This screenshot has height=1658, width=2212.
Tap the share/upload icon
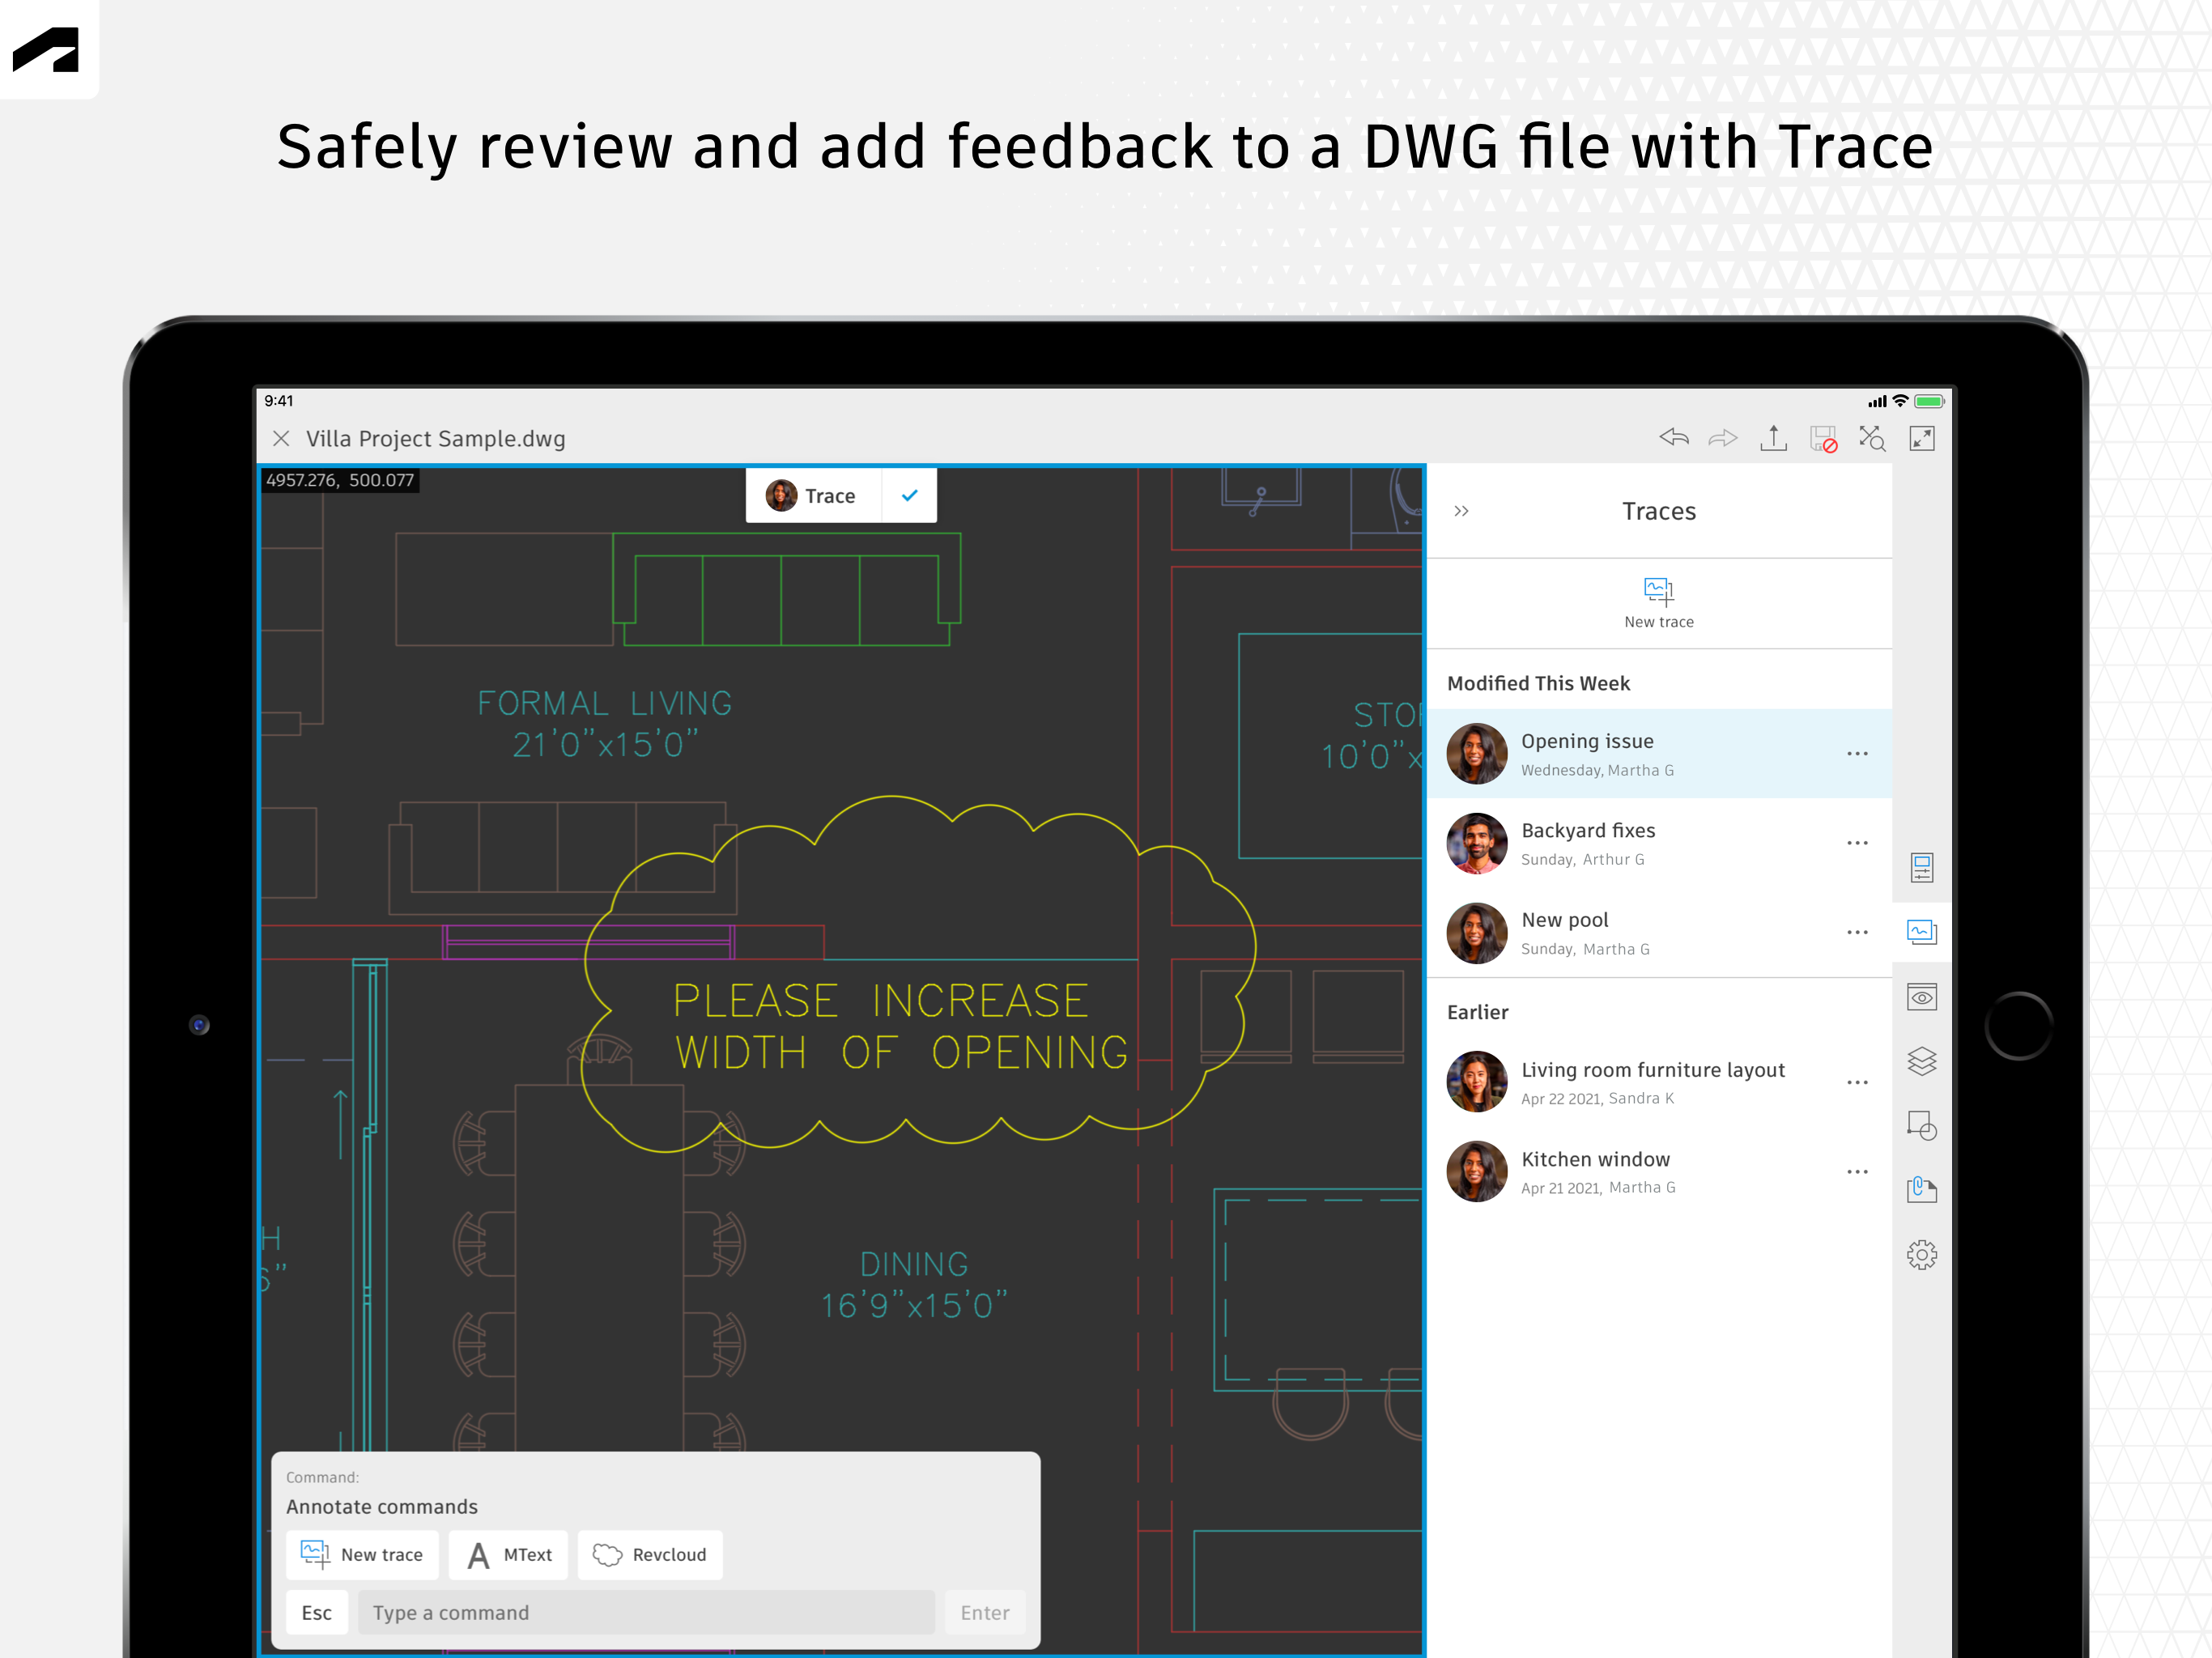[1773, 438]
